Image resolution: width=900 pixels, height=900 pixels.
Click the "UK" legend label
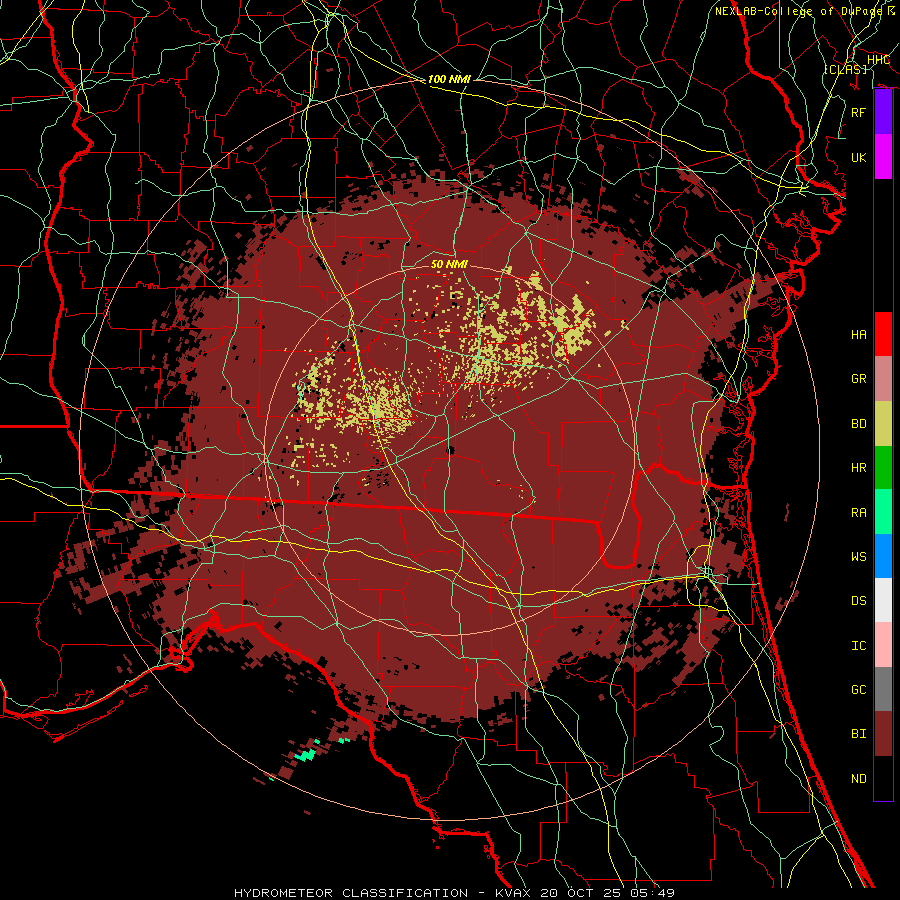(x=859, y=157)
